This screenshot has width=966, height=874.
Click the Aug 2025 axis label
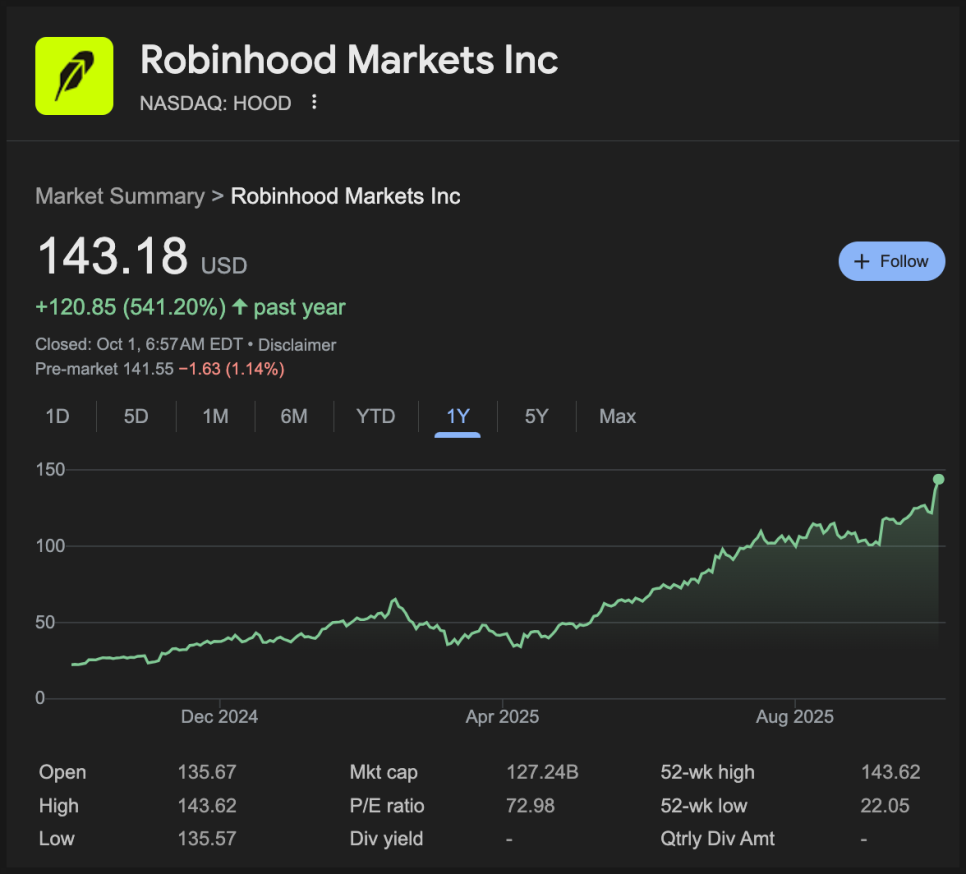[x=795, y=717]
